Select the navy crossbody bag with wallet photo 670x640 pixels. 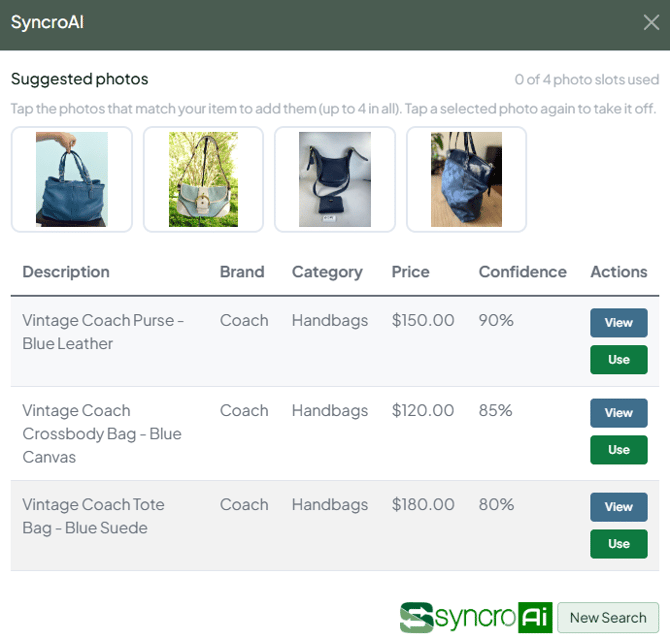(x=335, y=179)
